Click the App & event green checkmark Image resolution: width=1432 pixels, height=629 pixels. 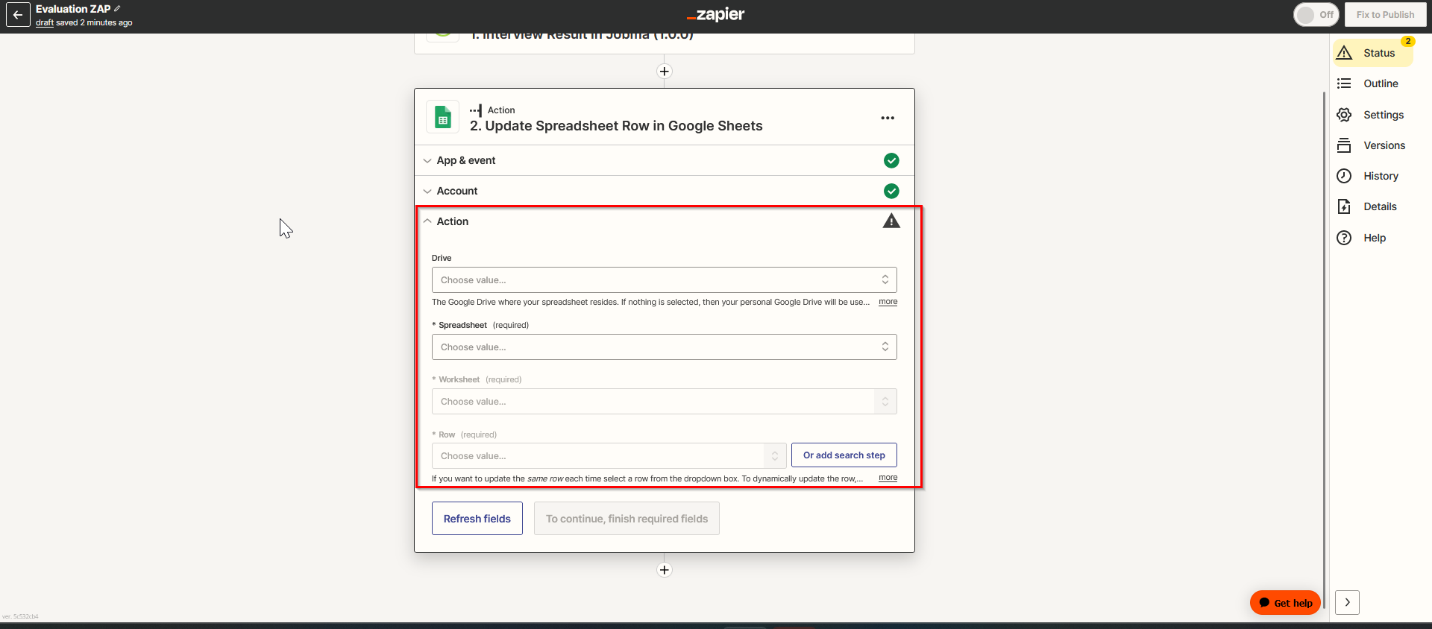click(x=891, y=160)
